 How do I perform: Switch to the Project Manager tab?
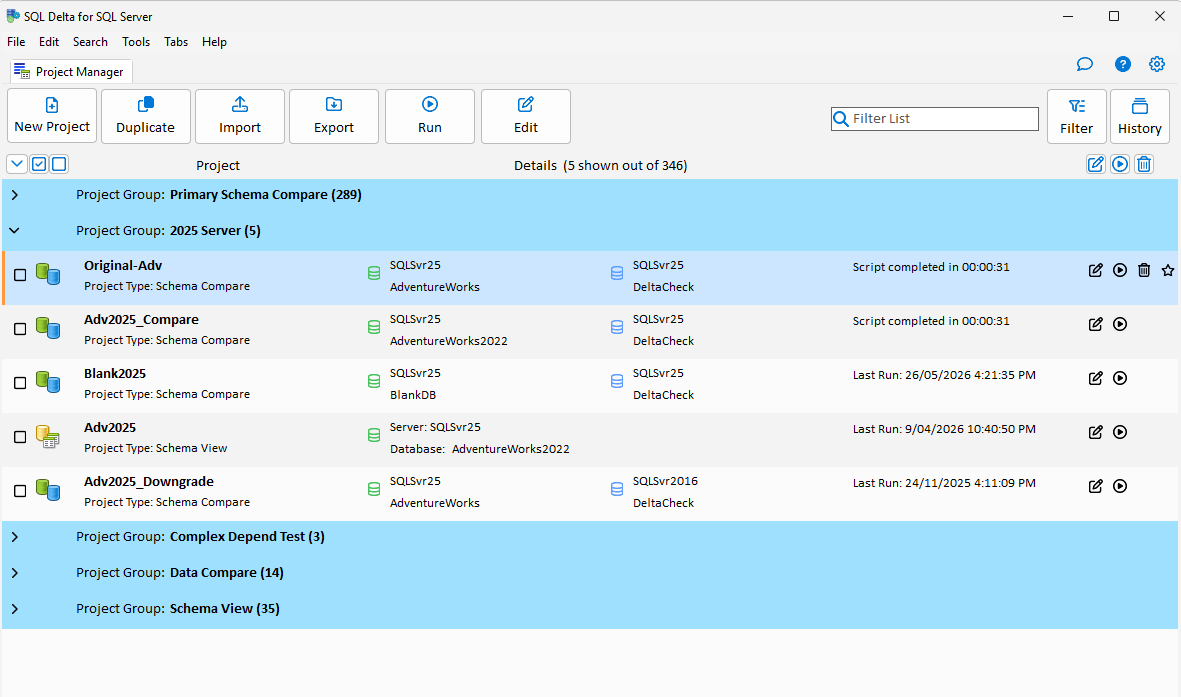tap(71, 72)
